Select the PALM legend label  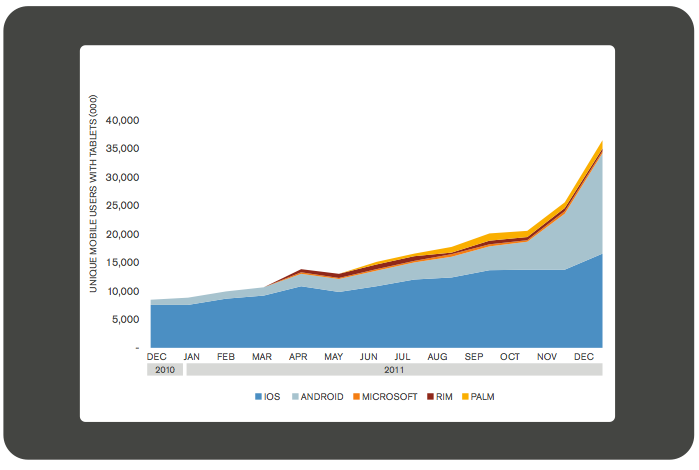[x=482, y=396]
